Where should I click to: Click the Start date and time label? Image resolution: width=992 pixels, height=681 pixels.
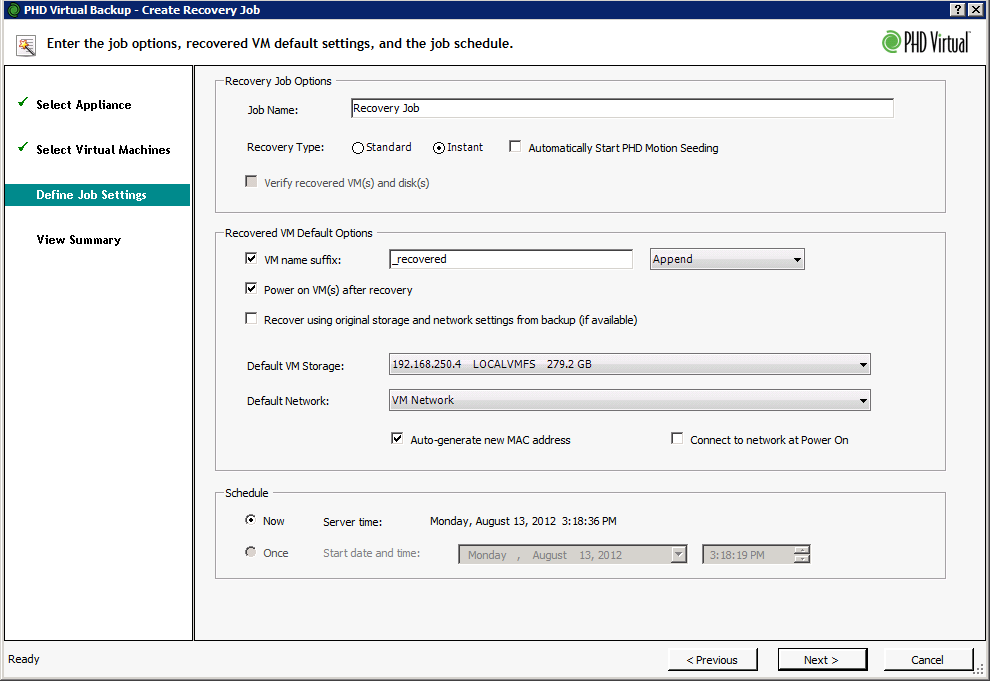pos(371,553)
